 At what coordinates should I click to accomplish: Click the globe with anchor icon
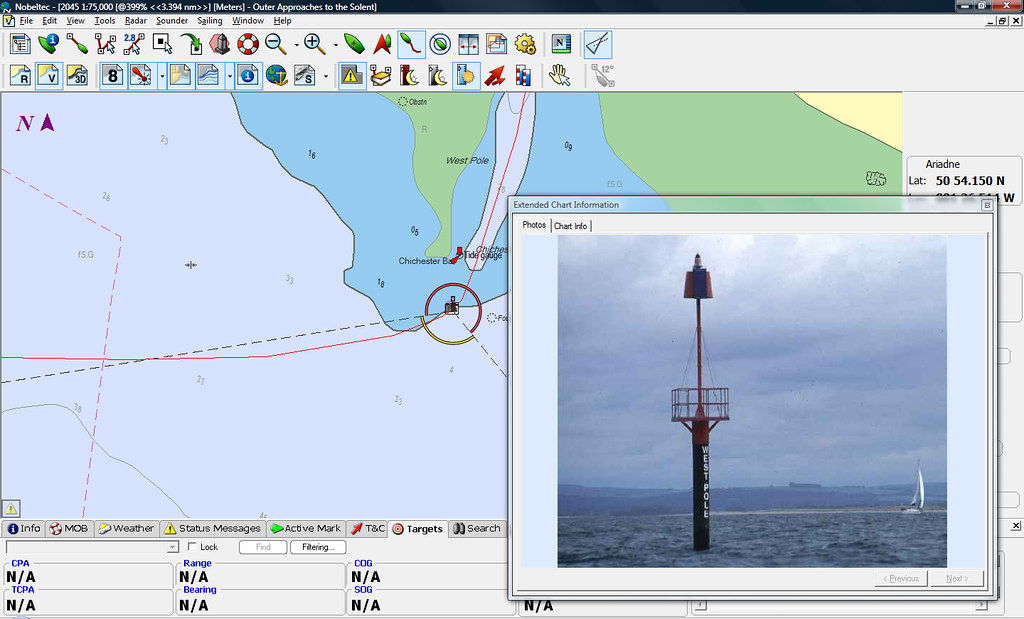tap(277, 76)
